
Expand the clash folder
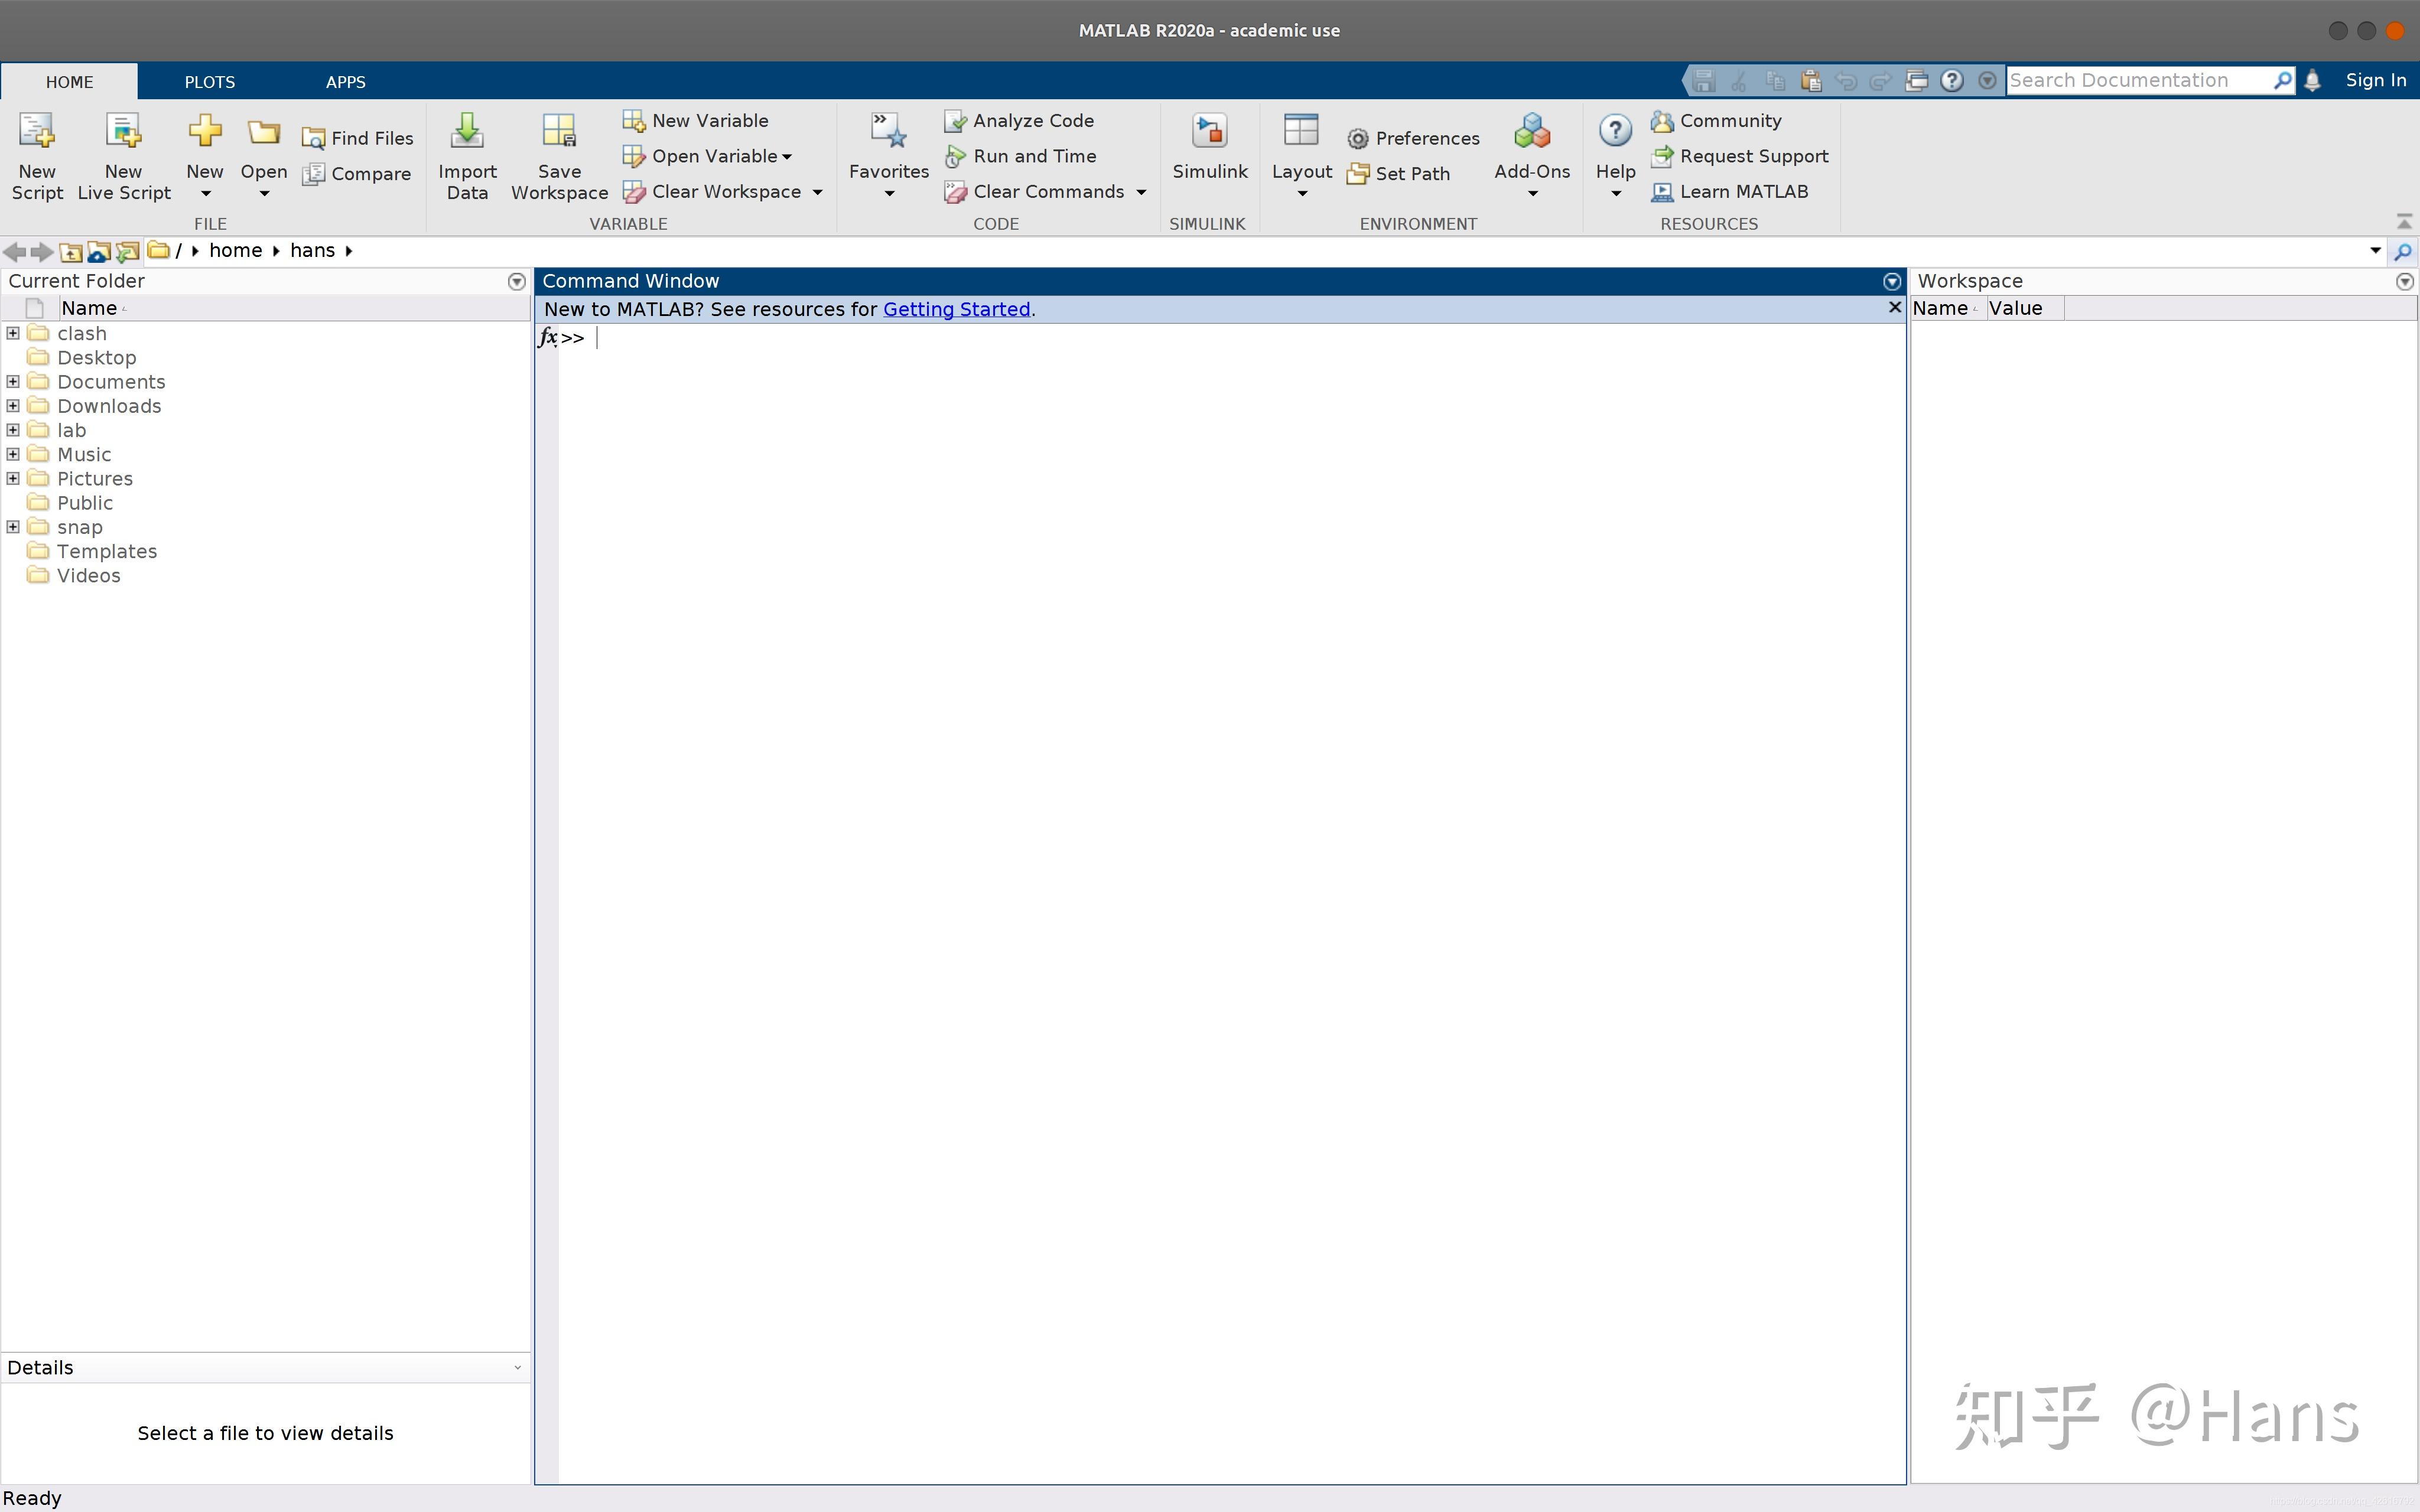(13, 333)
